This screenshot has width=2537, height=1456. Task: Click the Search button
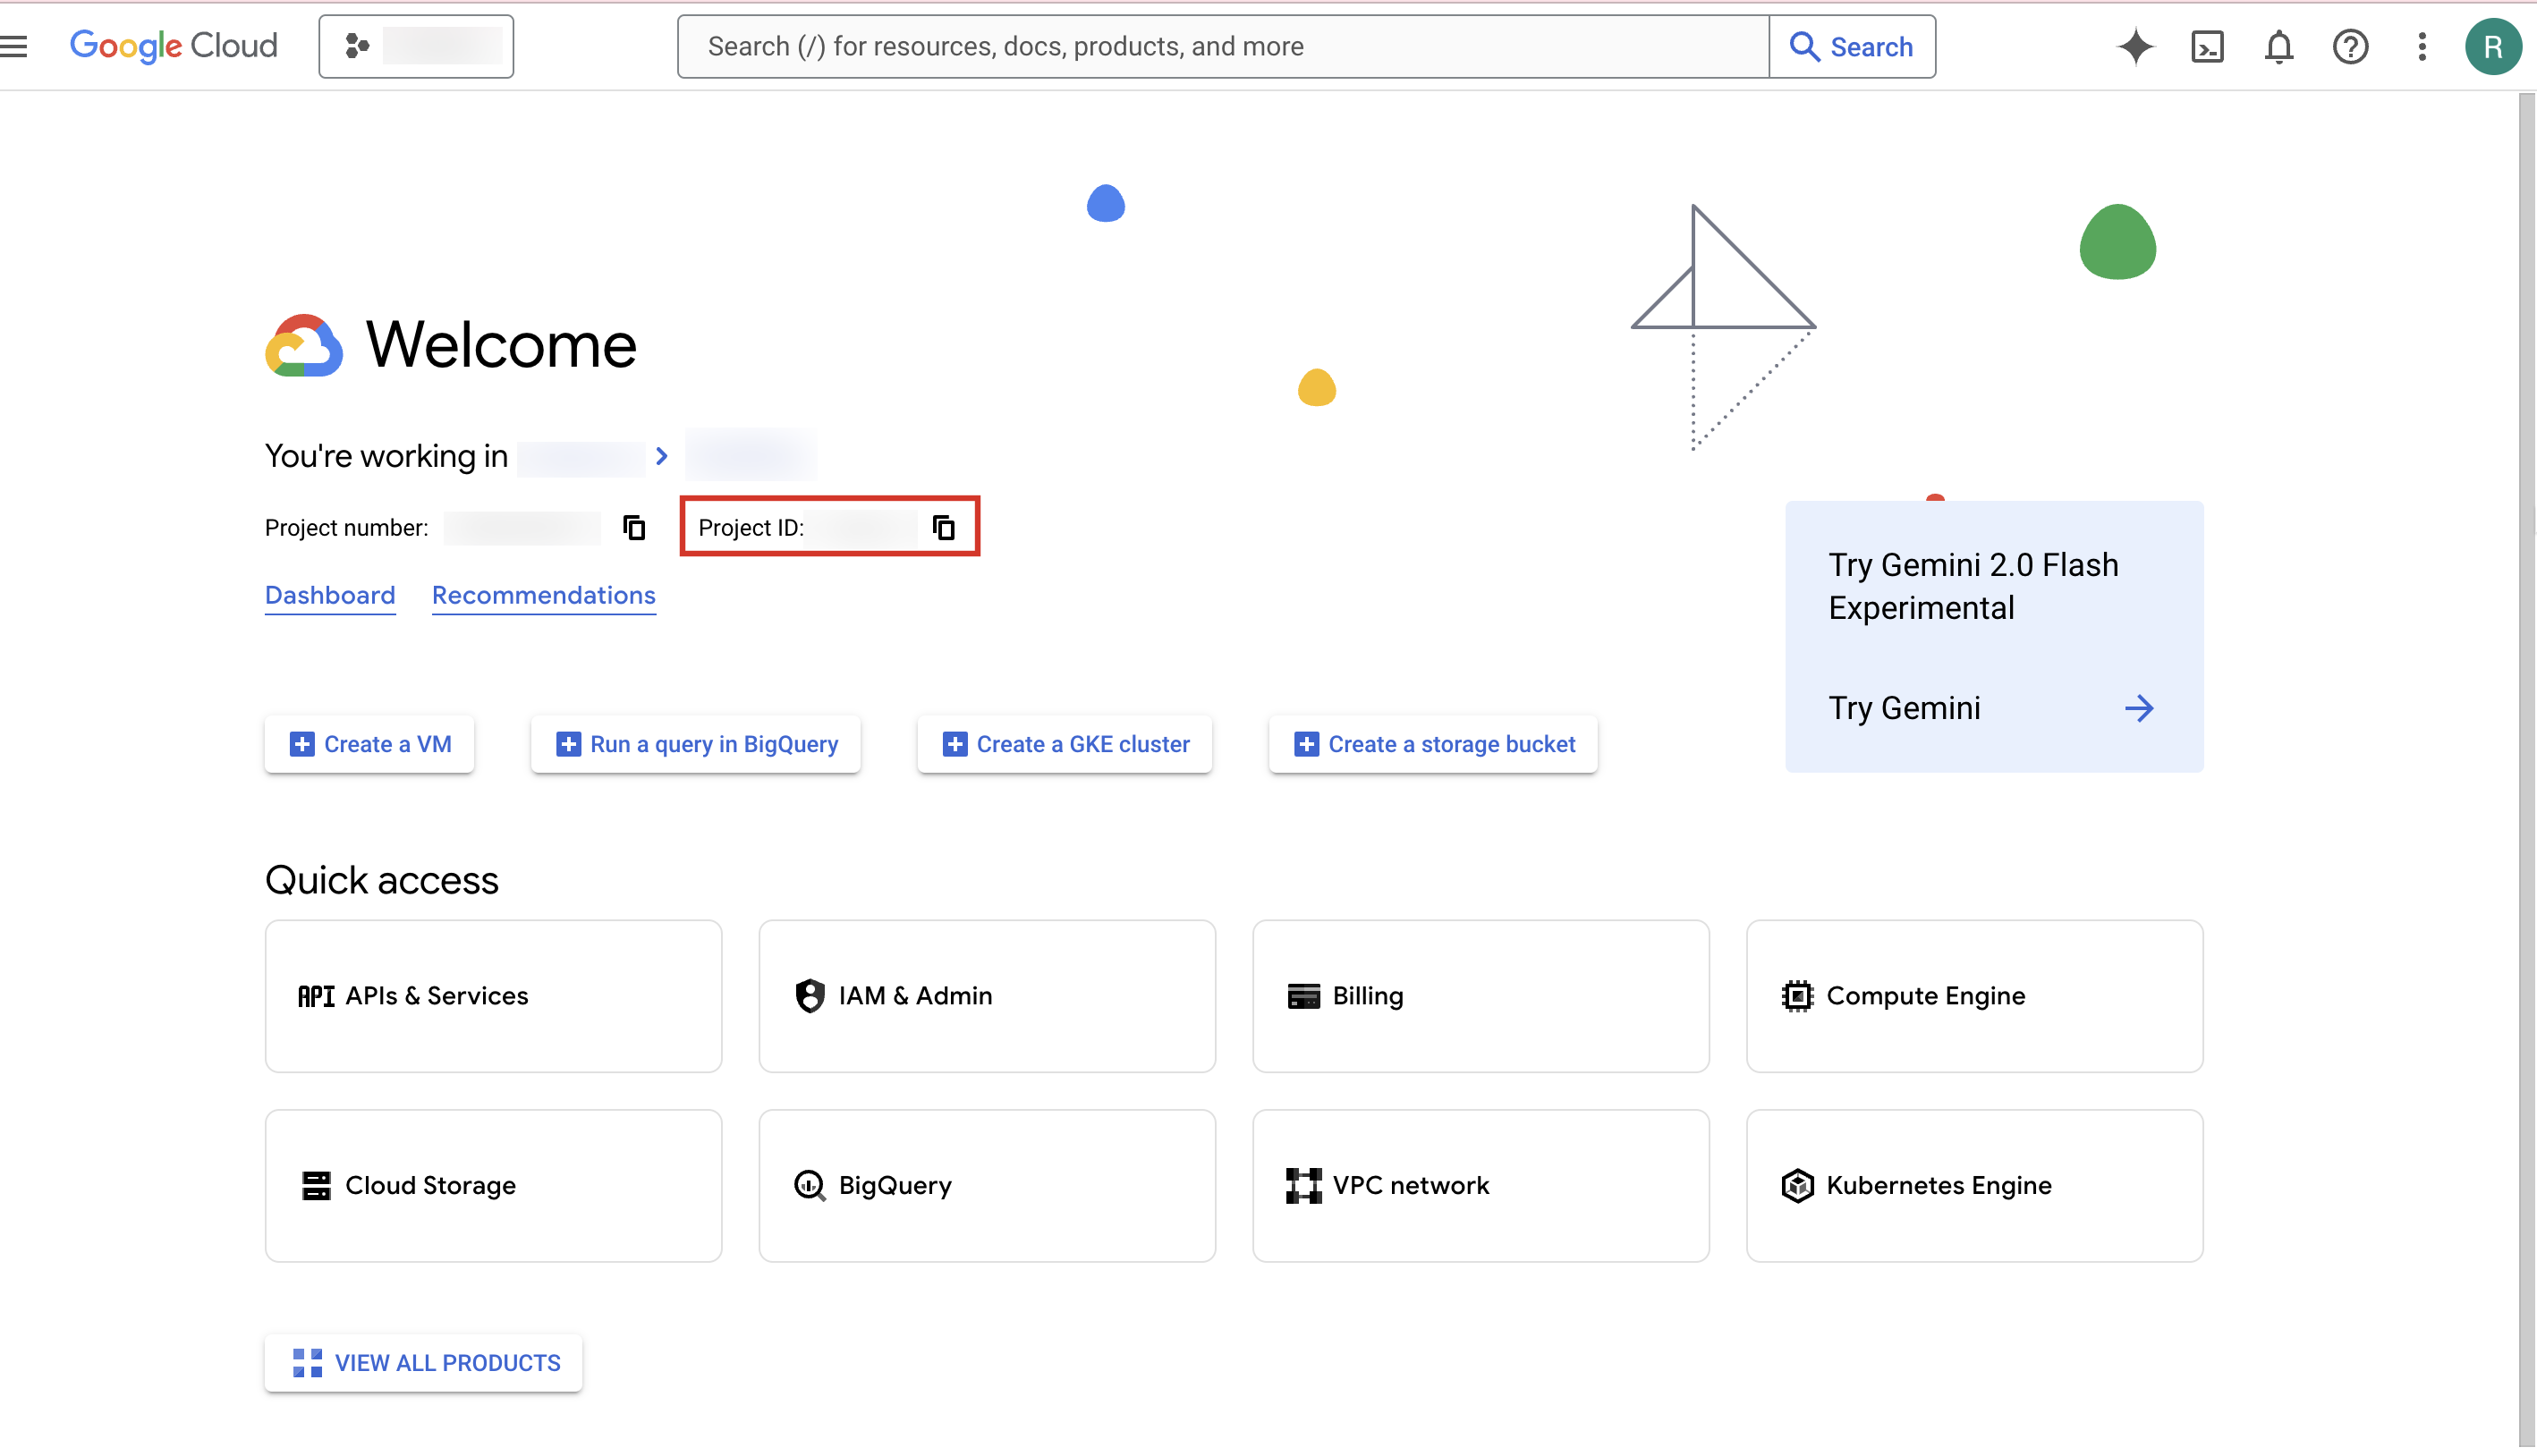click(x=1852, y=46)
